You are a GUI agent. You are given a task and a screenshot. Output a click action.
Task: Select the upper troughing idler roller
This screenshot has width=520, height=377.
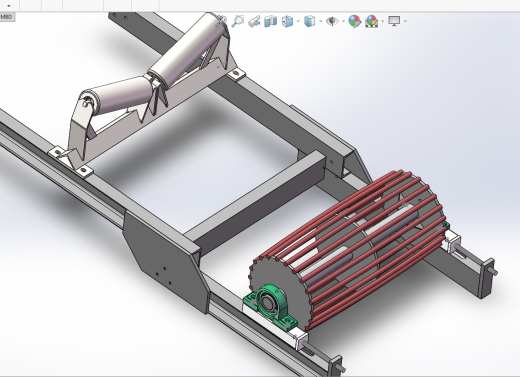tap(188, 50)
